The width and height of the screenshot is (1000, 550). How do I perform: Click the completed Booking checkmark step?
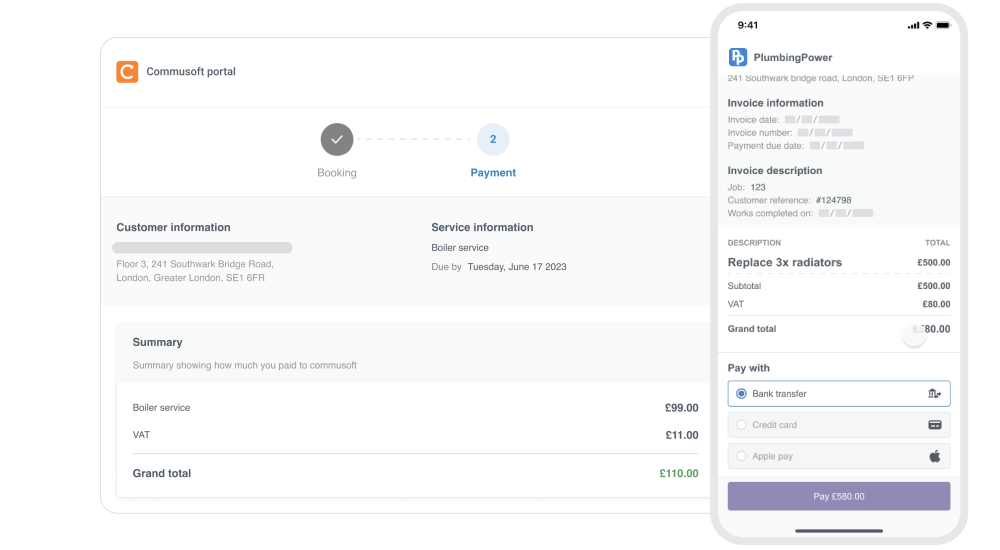tap(337, 140)
